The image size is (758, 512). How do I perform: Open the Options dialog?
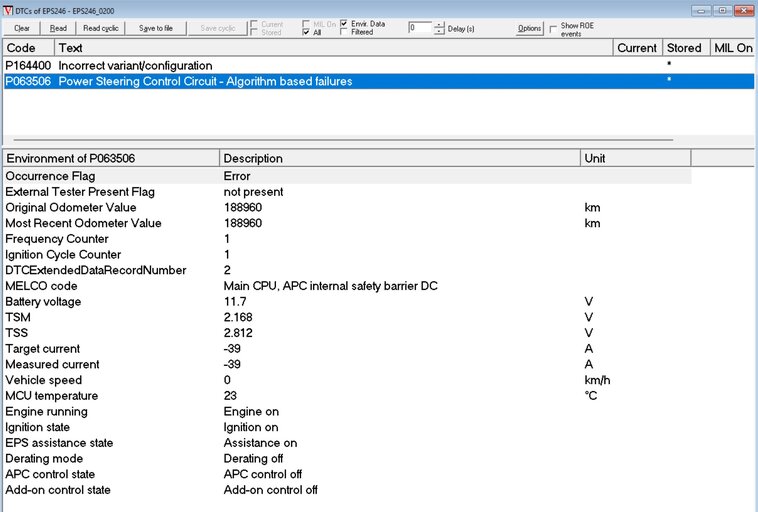click(x=529, y=28)
